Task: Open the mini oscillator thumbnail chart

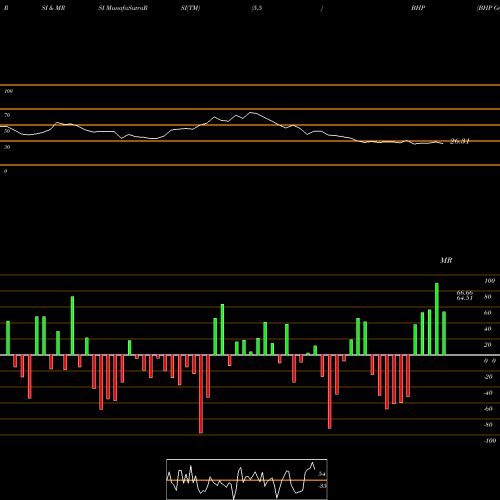Action: (247, 479)
